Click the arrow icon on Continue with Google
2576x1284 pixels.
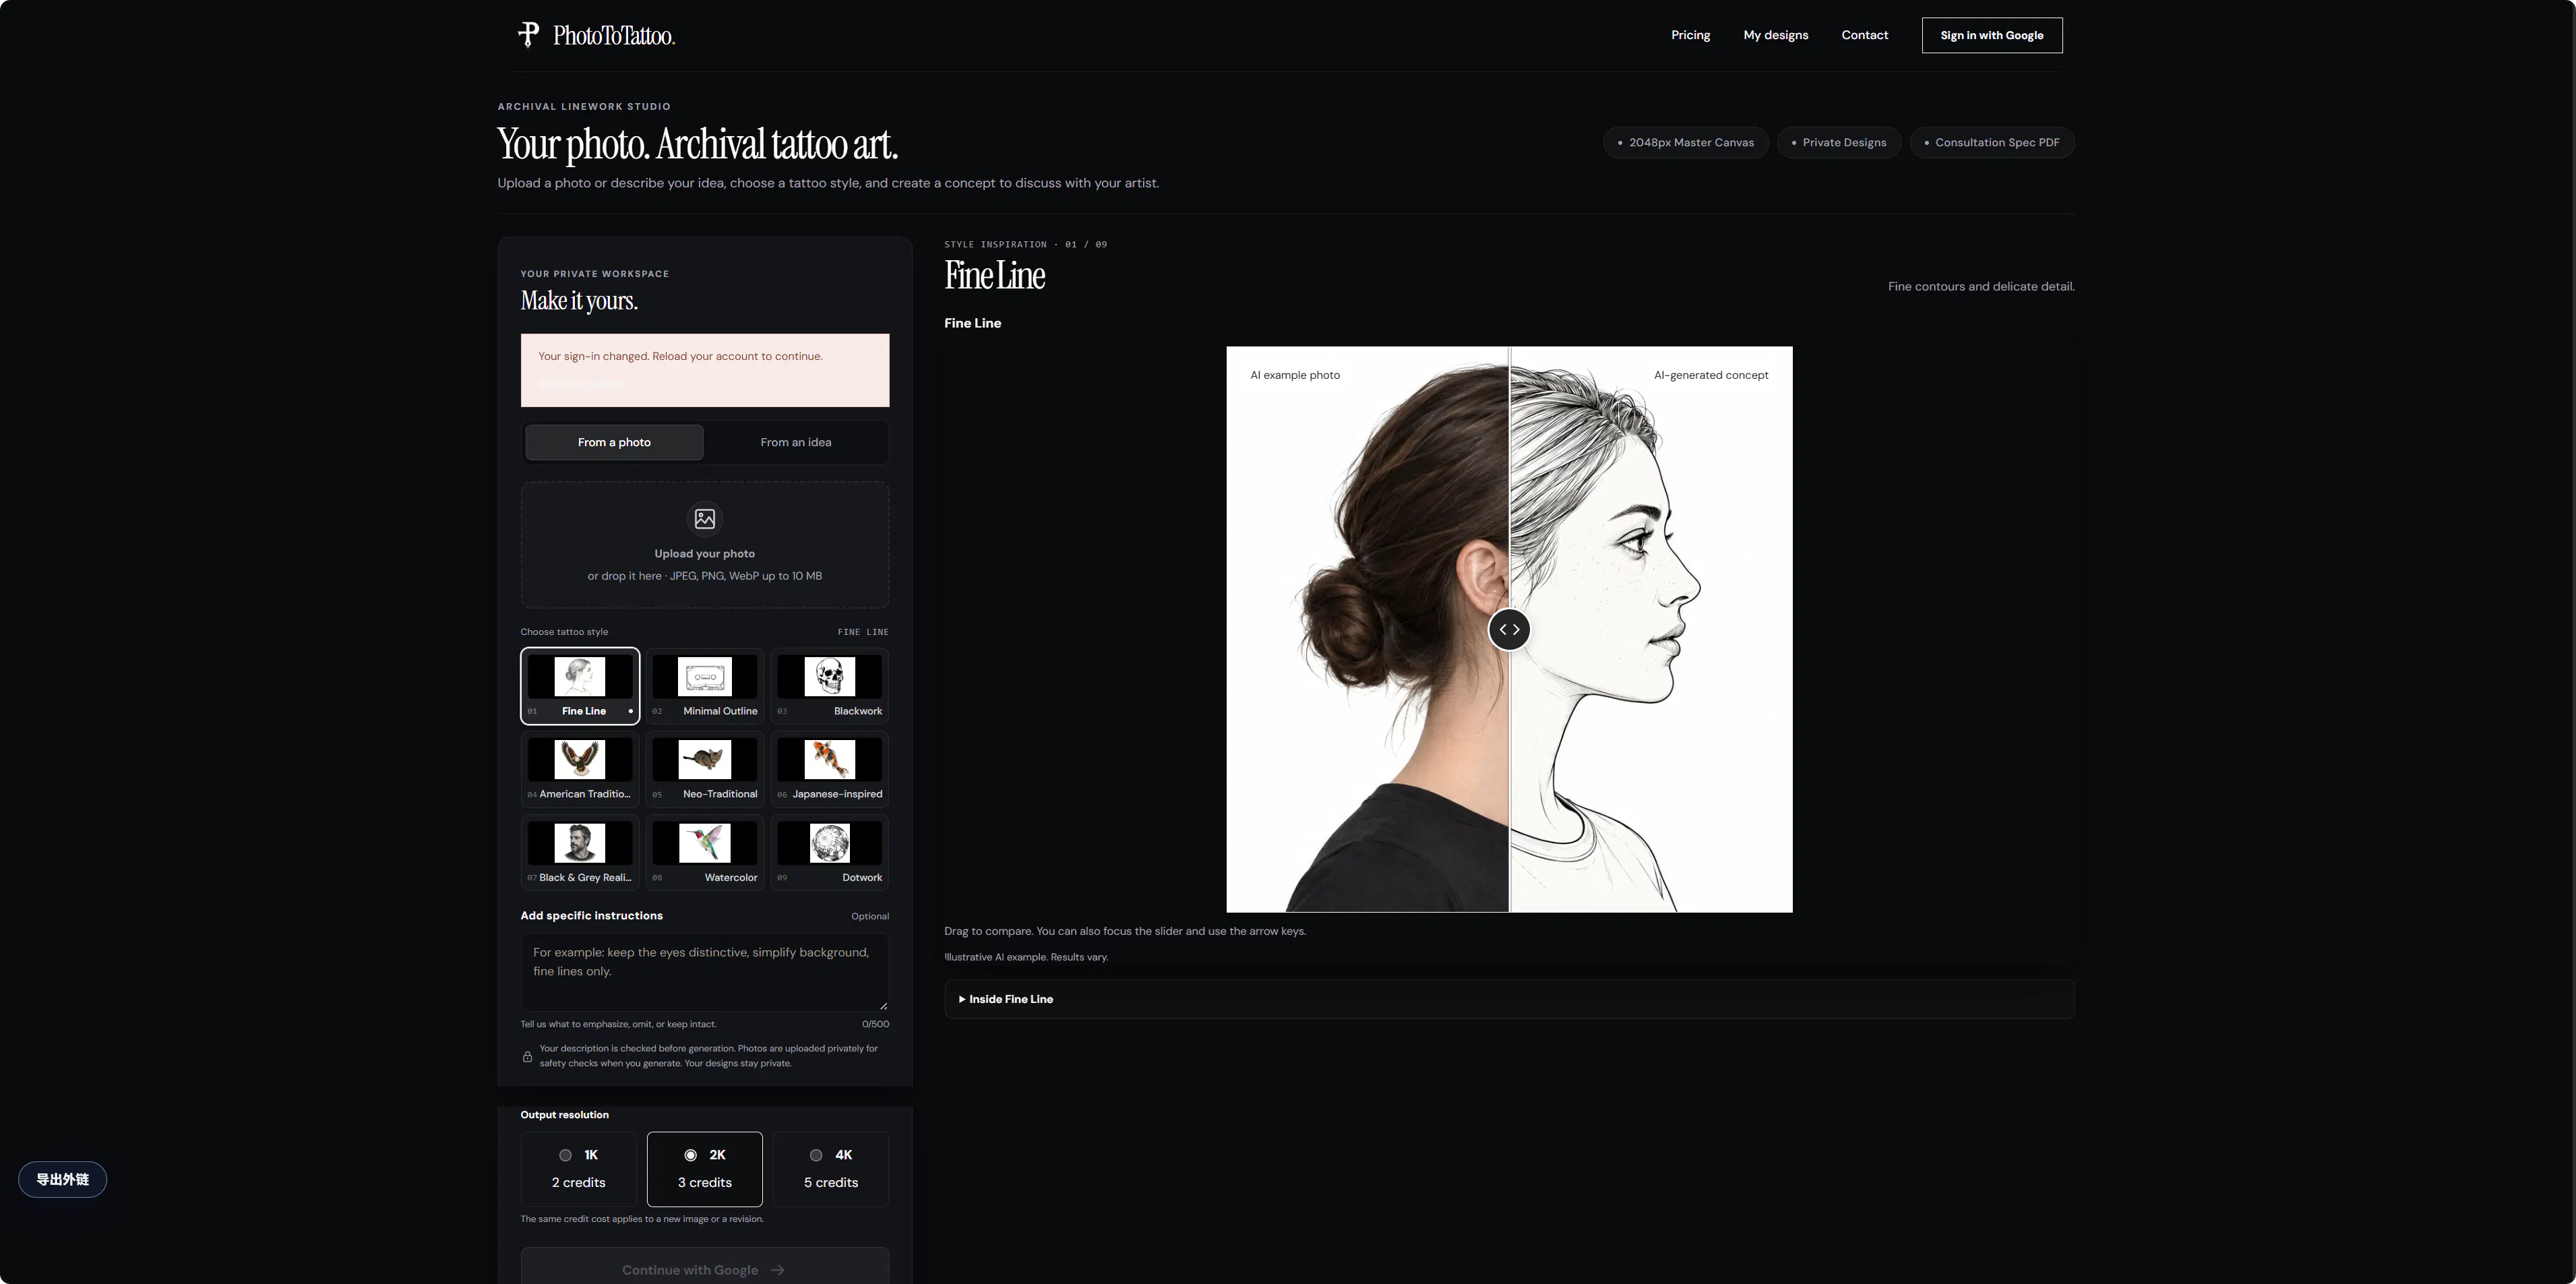click(x=778, y=1270)
